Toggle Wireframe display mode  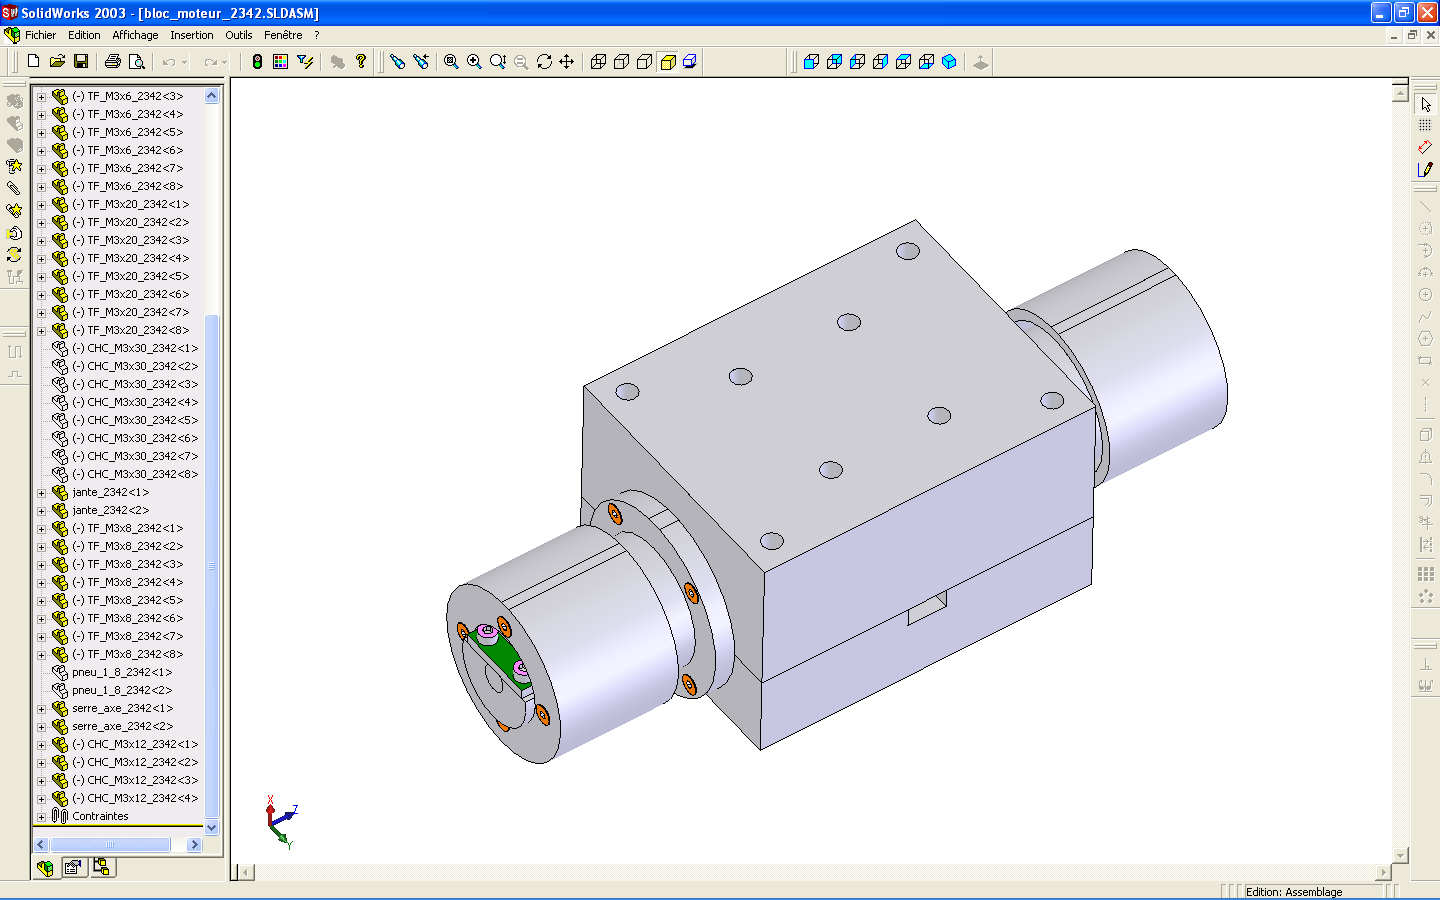(x=598, y=62)
